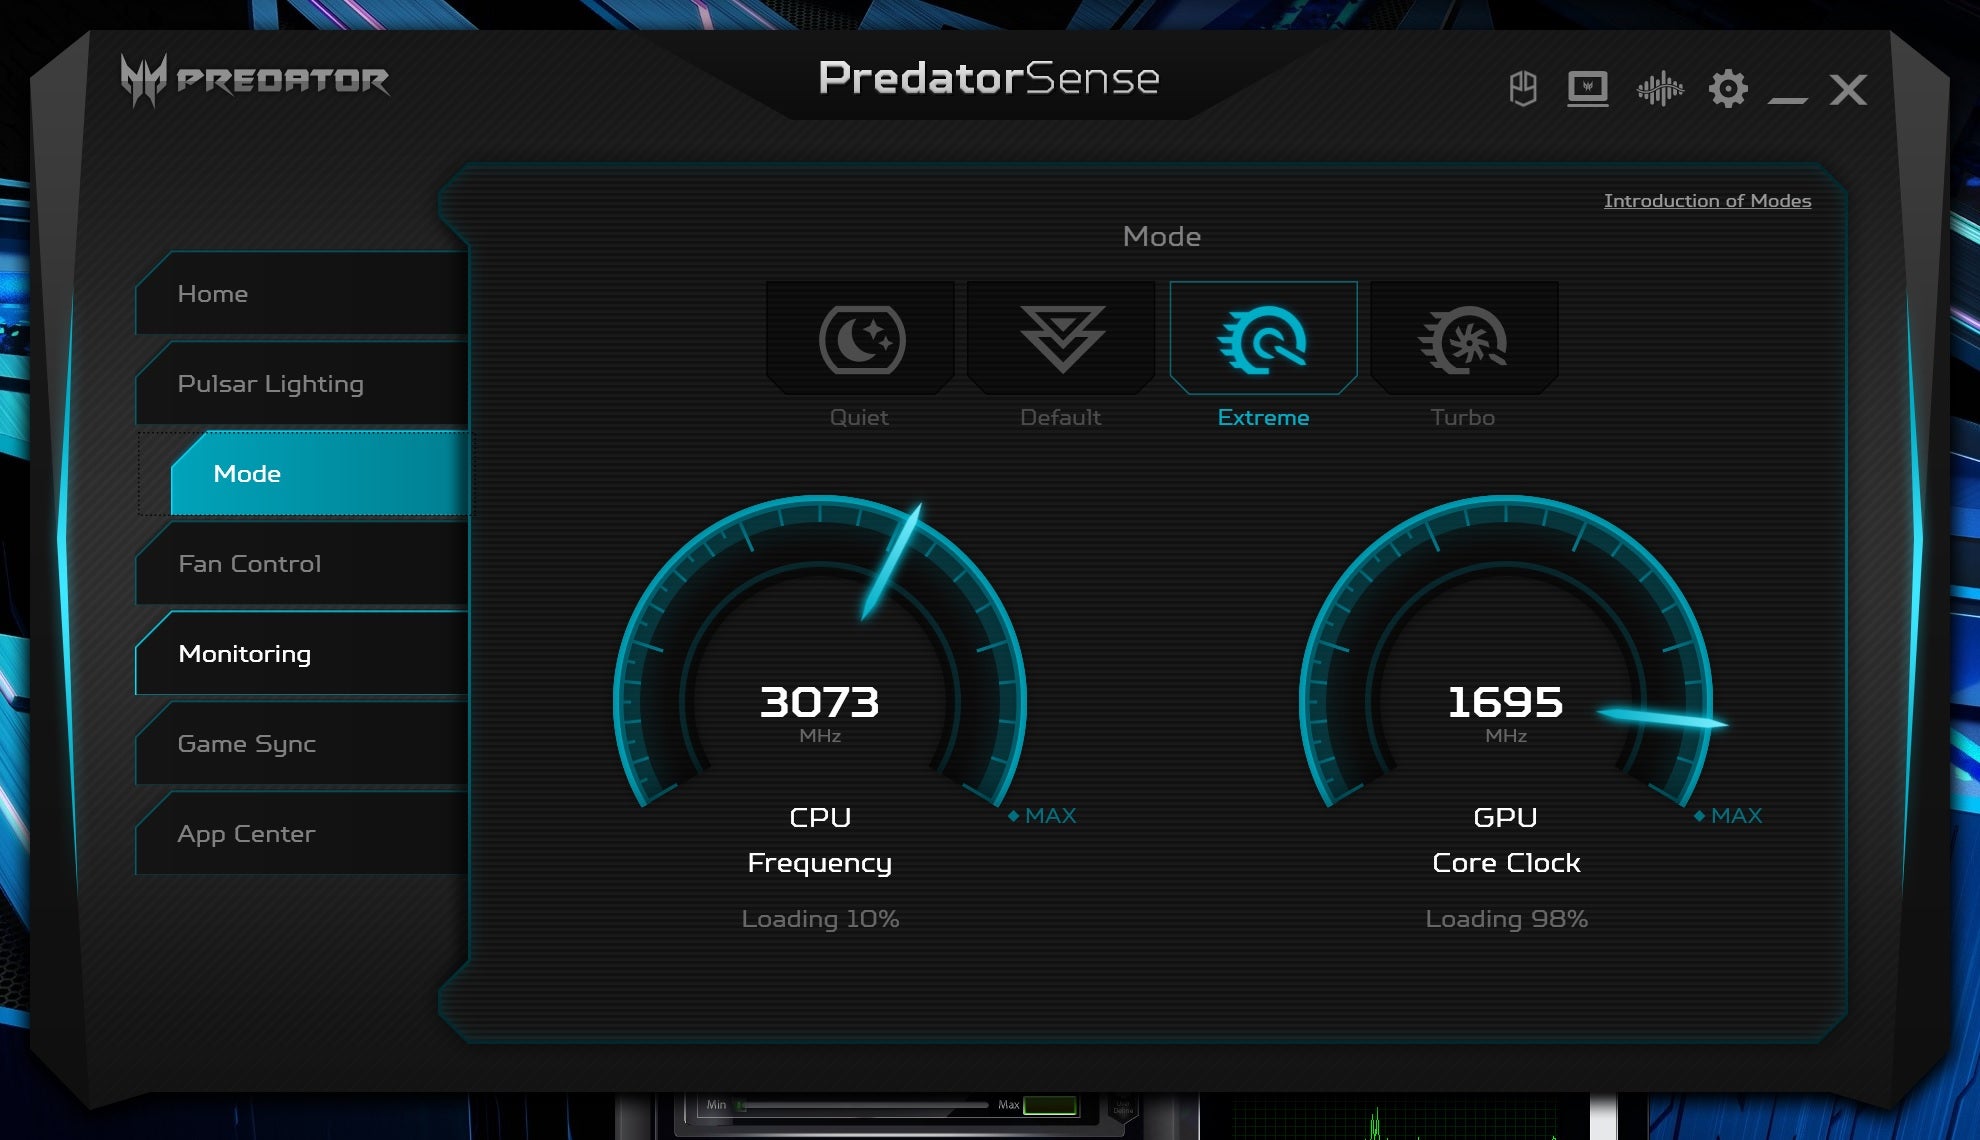Select the Extreme mode icon
Viewport: 1980px width, 1140px height.
coord(1263,340)
